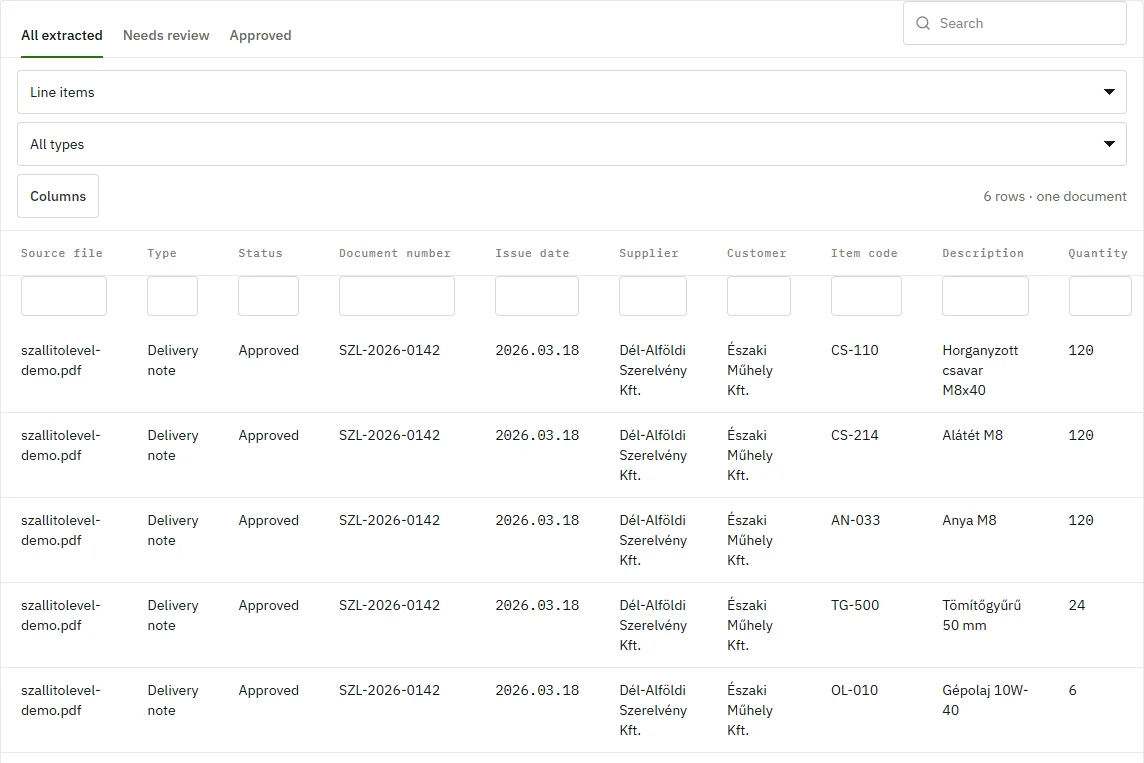Open the Approved tab

260,35
